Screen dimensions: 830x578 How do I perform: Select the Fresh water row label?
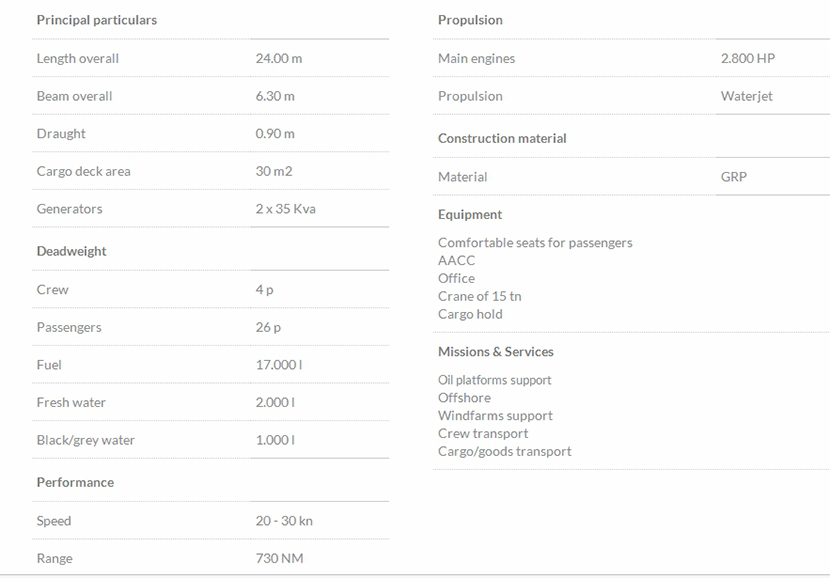[x=71, y=402]
